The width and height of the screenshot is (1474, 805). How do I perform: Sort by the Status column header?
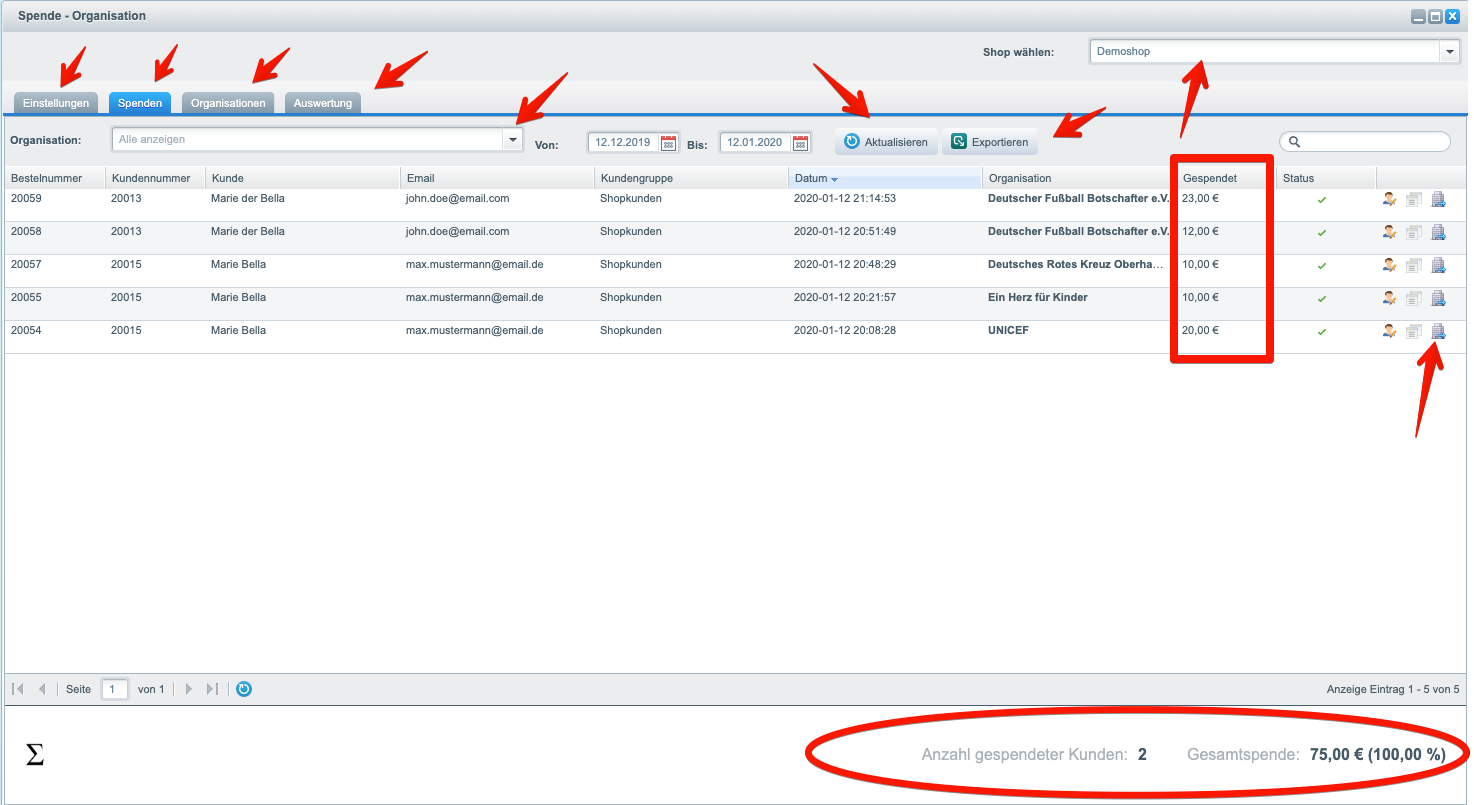(1326, 178)
